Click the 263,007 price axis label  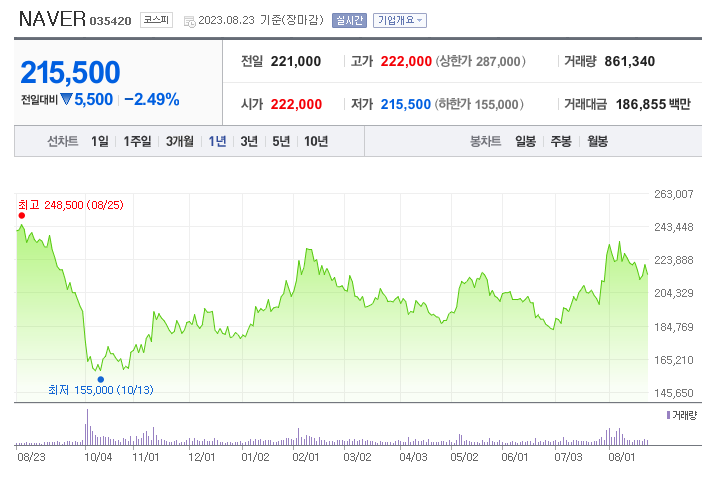click(673, 194)
